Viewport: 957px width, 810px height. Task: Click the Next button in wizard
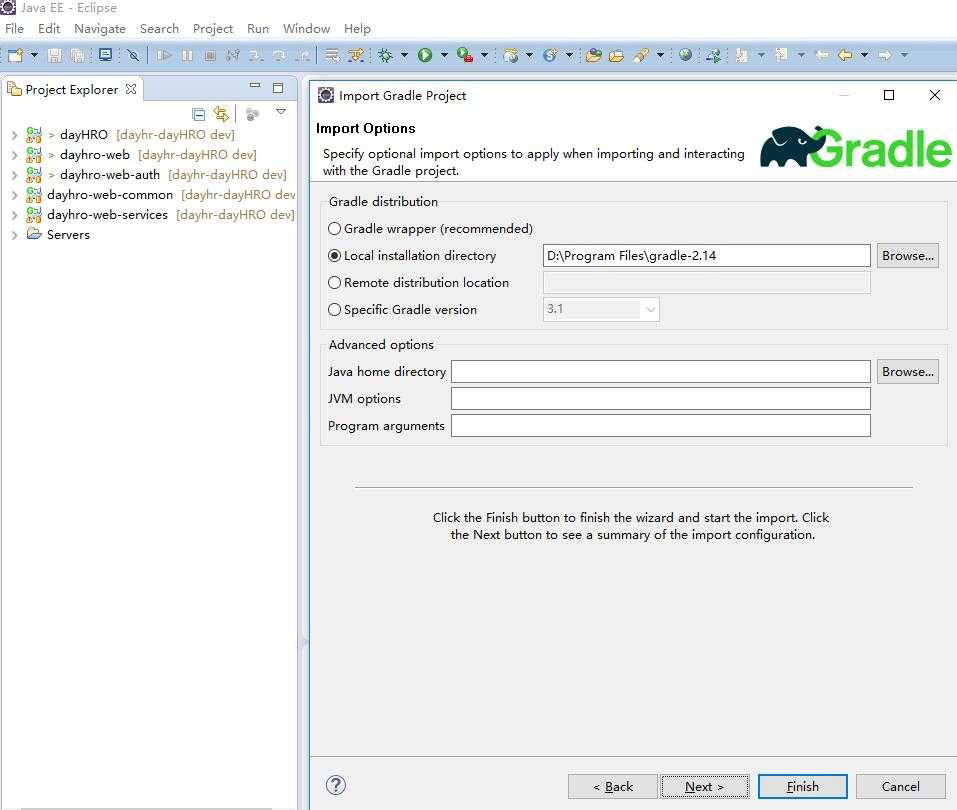705,787
